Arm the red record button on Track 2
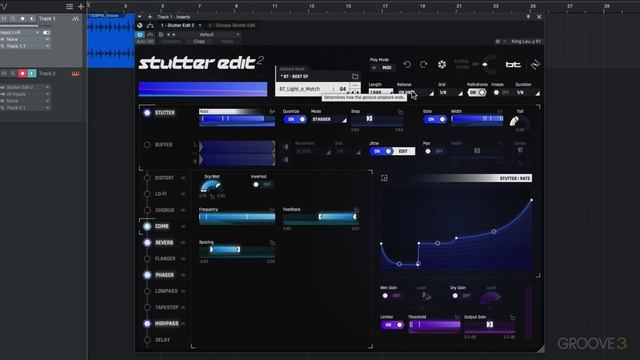 point(22,73)
